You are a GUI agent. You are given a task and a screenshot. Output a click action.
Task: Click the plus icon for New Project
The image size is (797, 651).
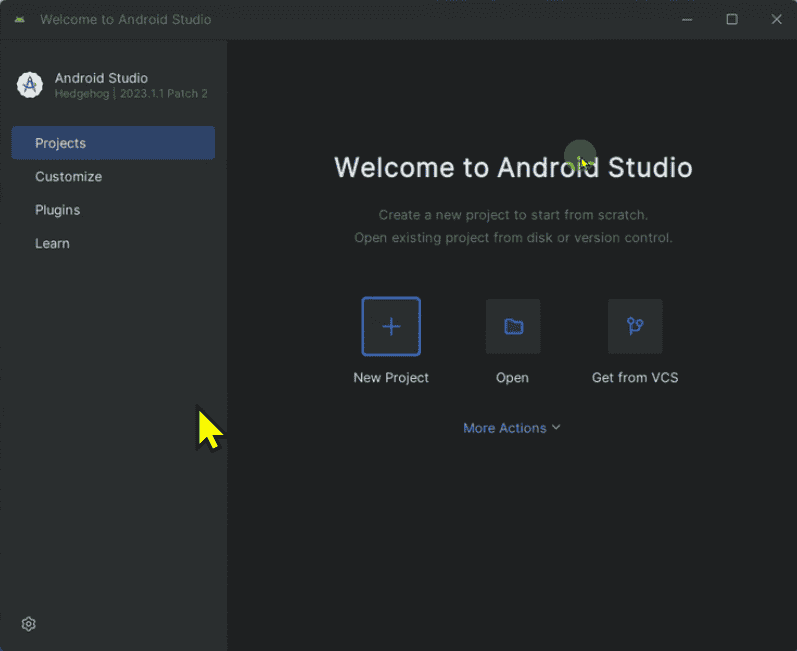coord(391,326)
